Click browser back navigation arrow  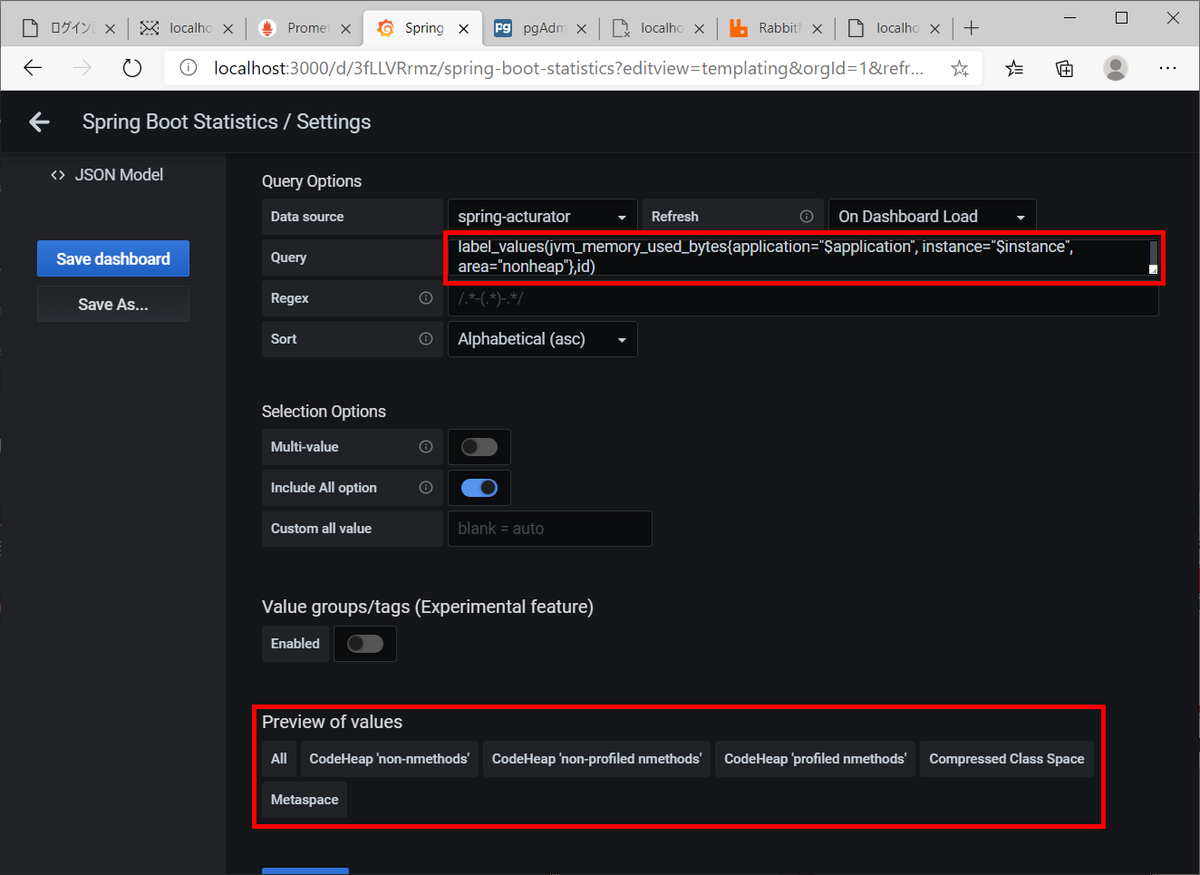click(x=33, y=68)
